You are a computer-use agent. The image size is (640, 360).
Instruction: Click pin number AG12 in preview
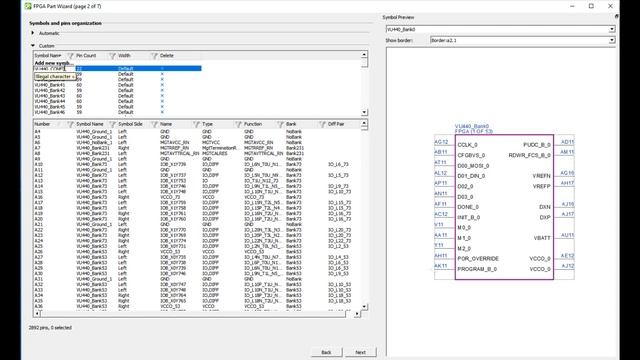(x=441, y=142)
